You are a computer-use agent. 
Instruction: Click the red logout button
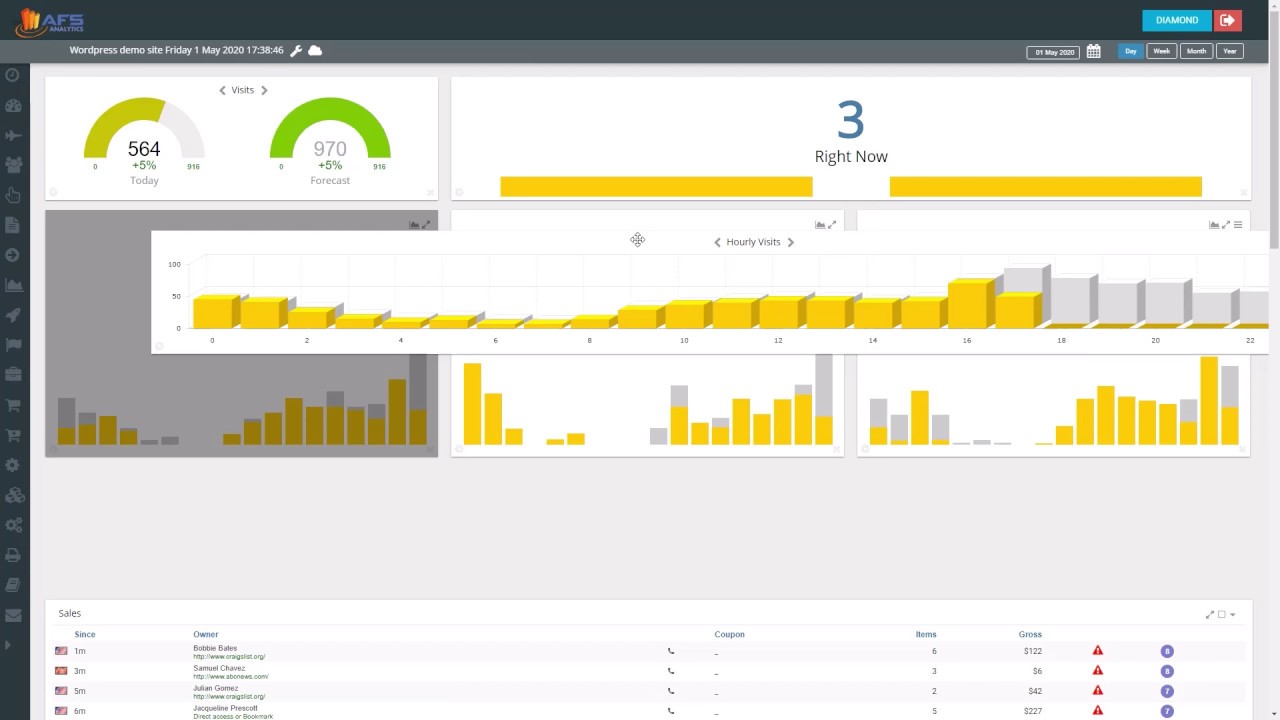tap(1227, 20)
